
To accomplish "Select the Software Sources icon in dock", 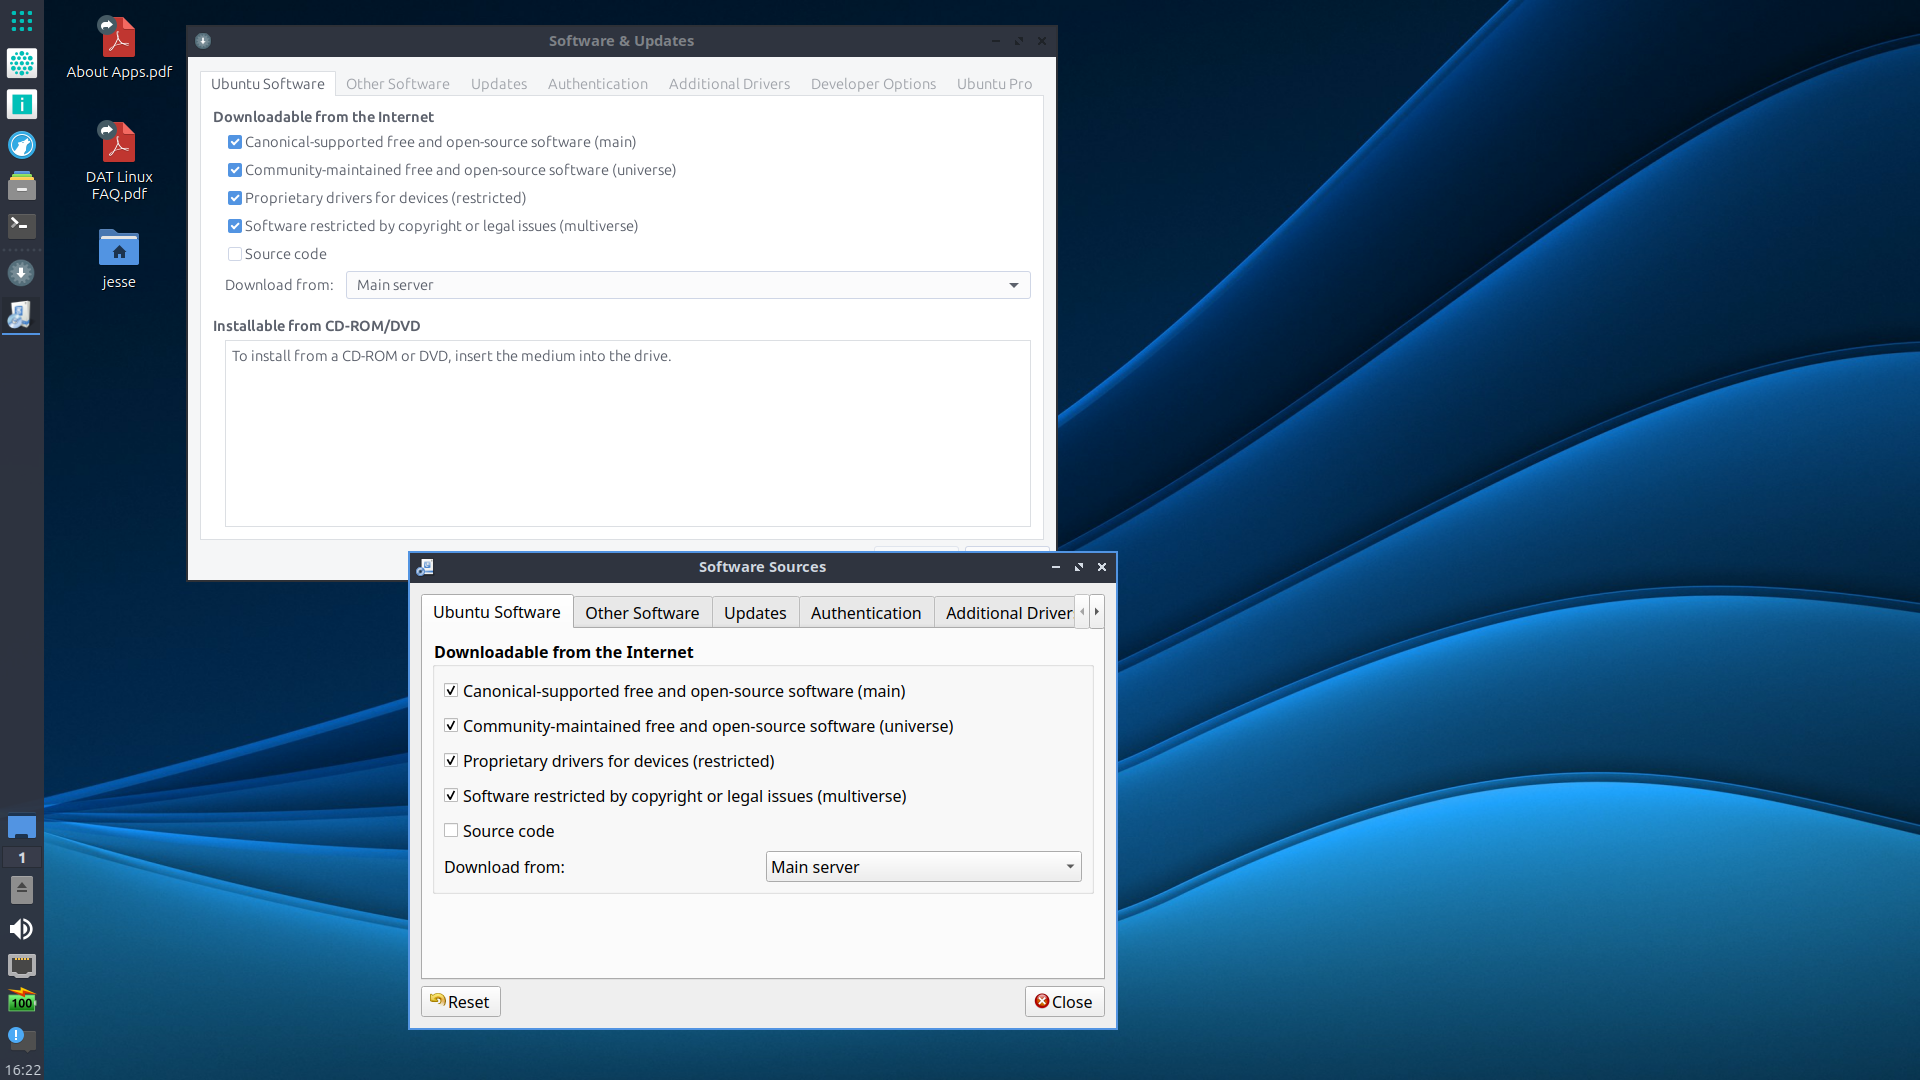I will (x=21, y=315).
